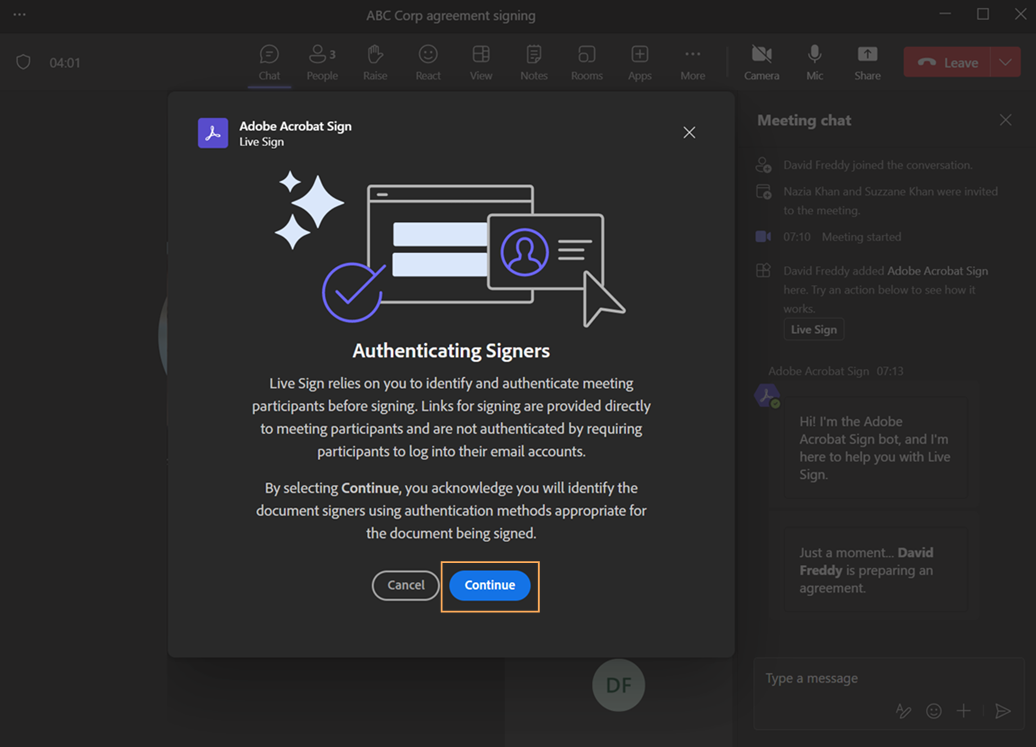Open the People panel

pyautogui.click(x=321, y=61)
